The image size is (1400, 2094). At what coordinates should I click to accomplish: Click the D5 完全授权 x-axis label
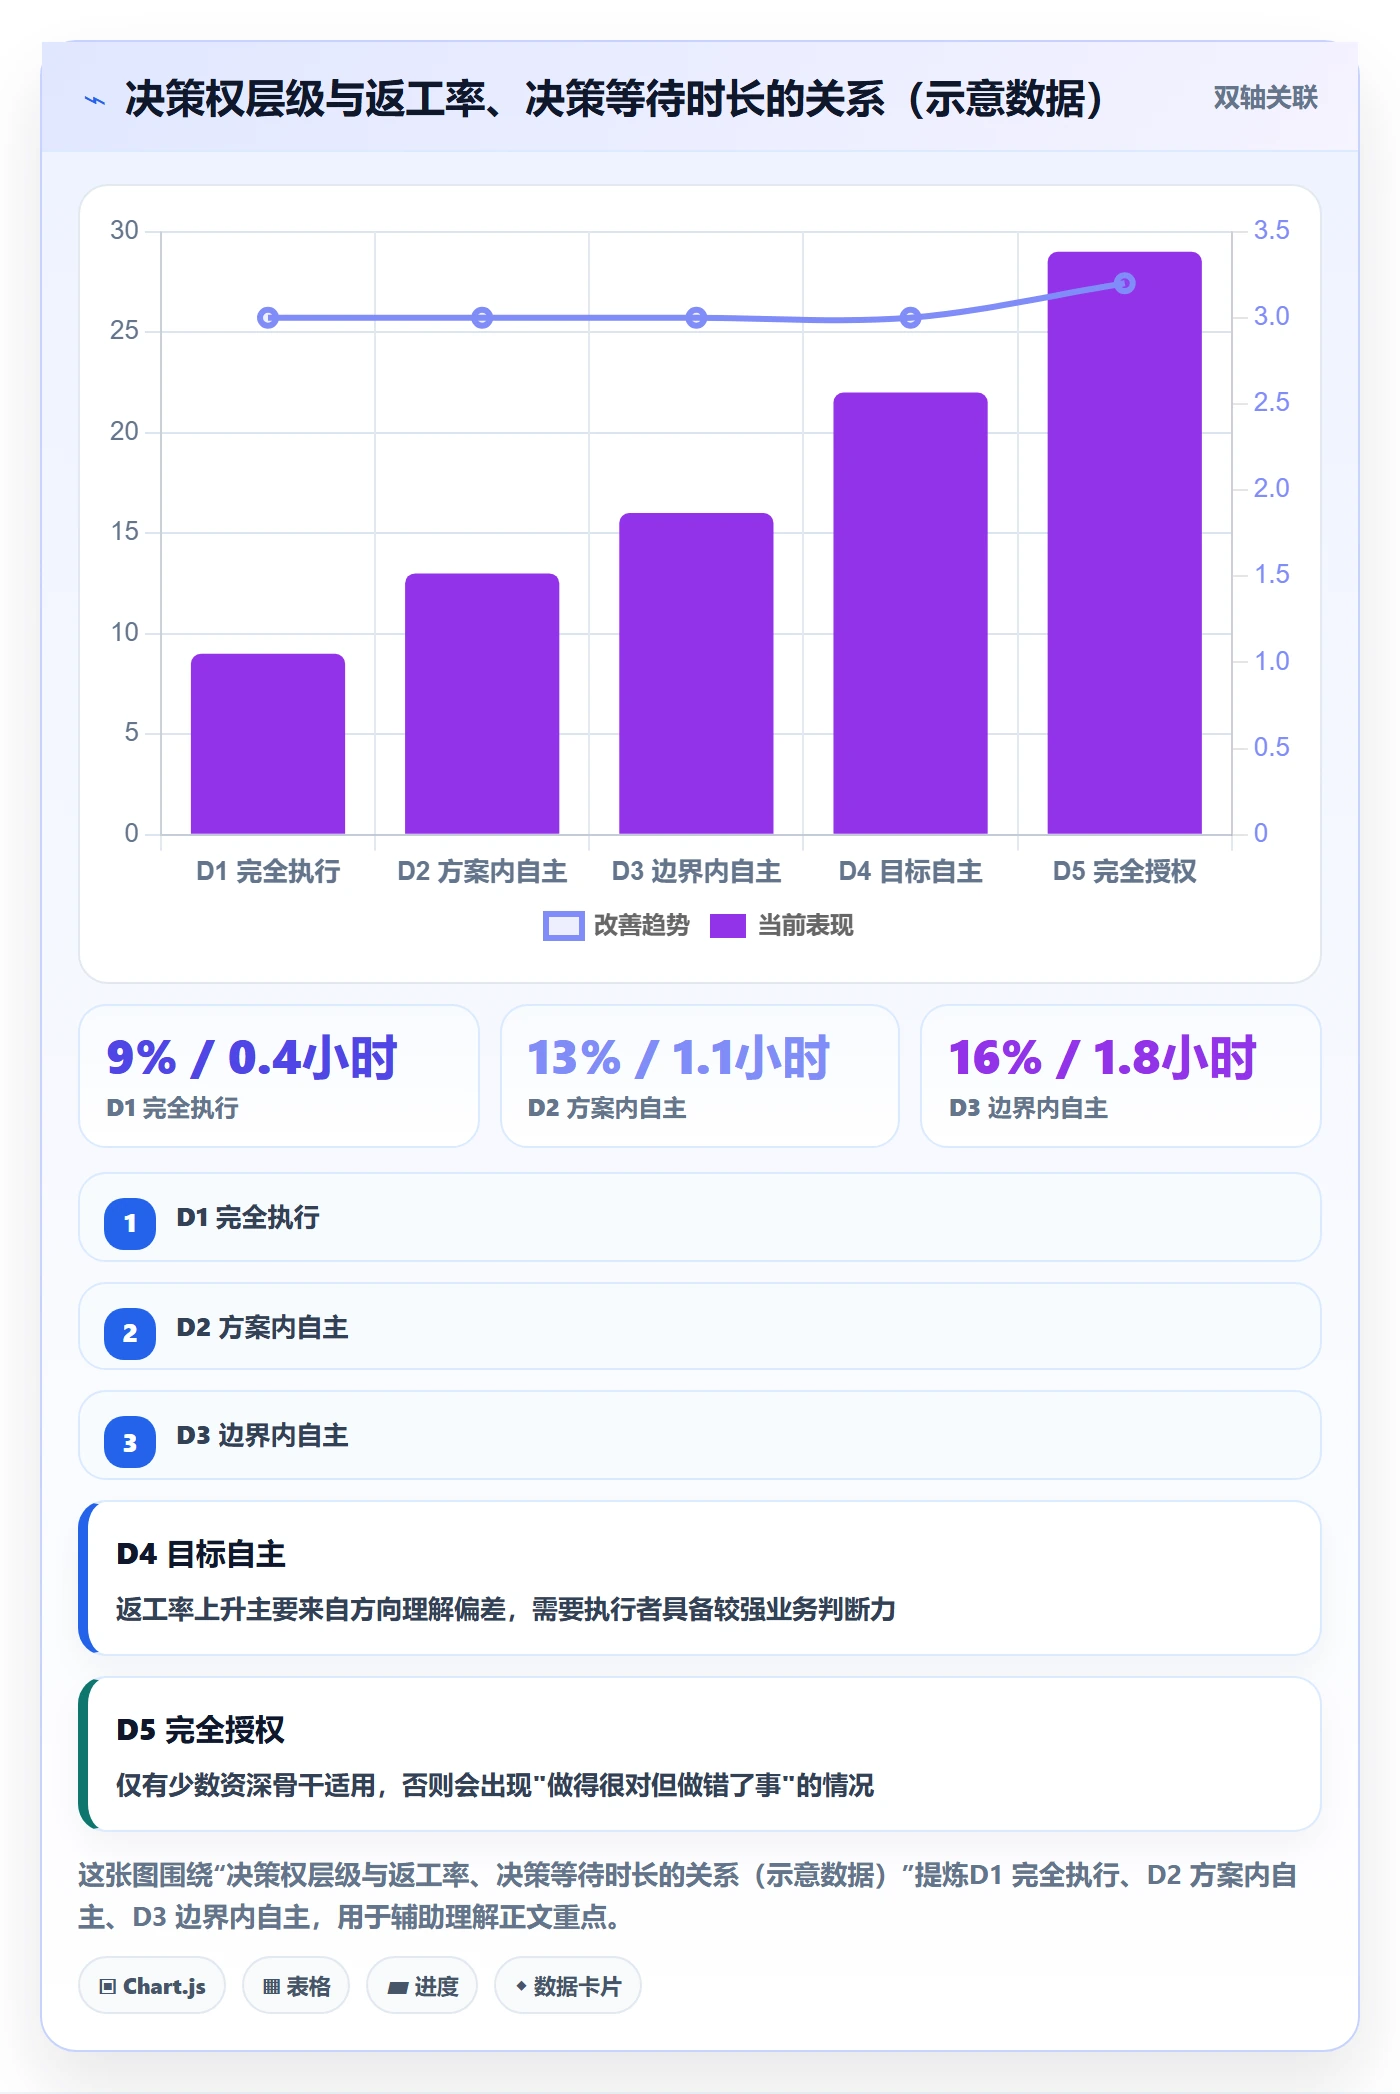click(1124, 871)
